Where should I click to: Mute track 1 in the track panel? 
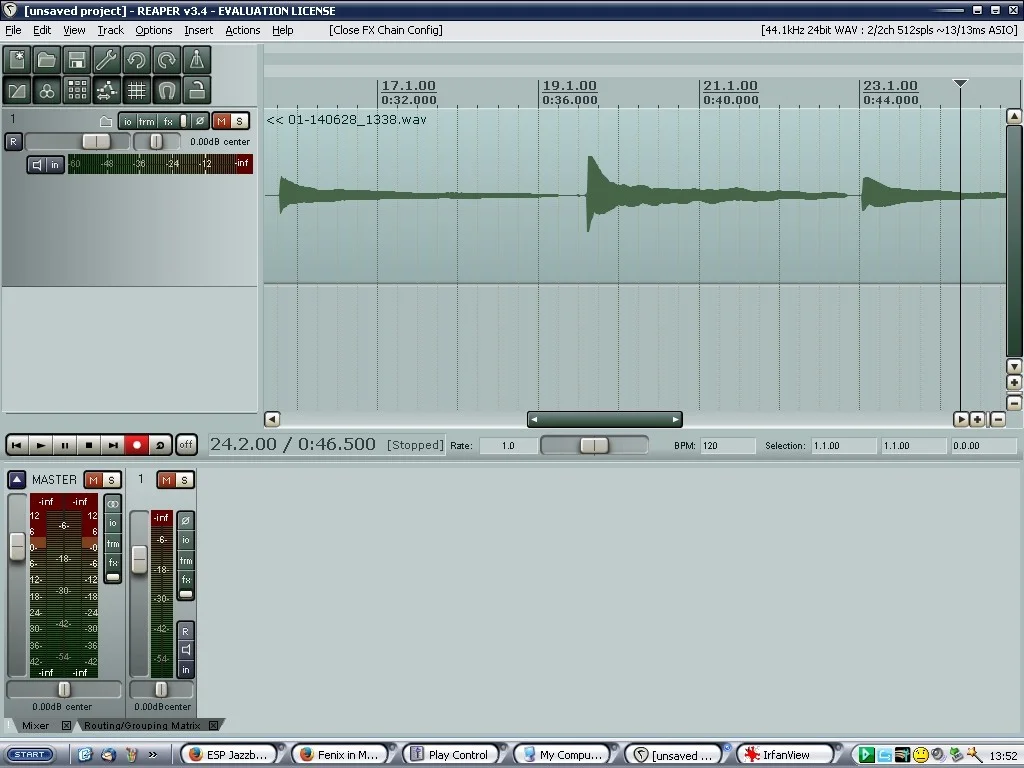pos(222,121)
